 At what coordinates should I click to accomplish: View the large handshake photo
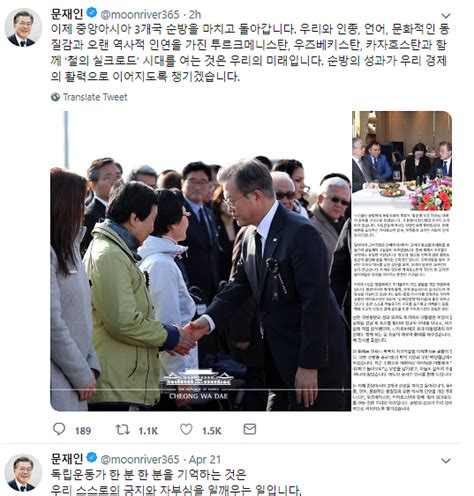pyautogui.click(x=200, y=261)
